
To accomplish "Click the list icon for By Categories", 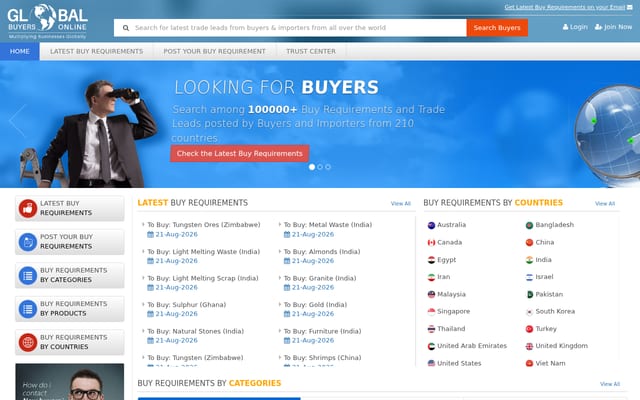I will pos(28,275).
